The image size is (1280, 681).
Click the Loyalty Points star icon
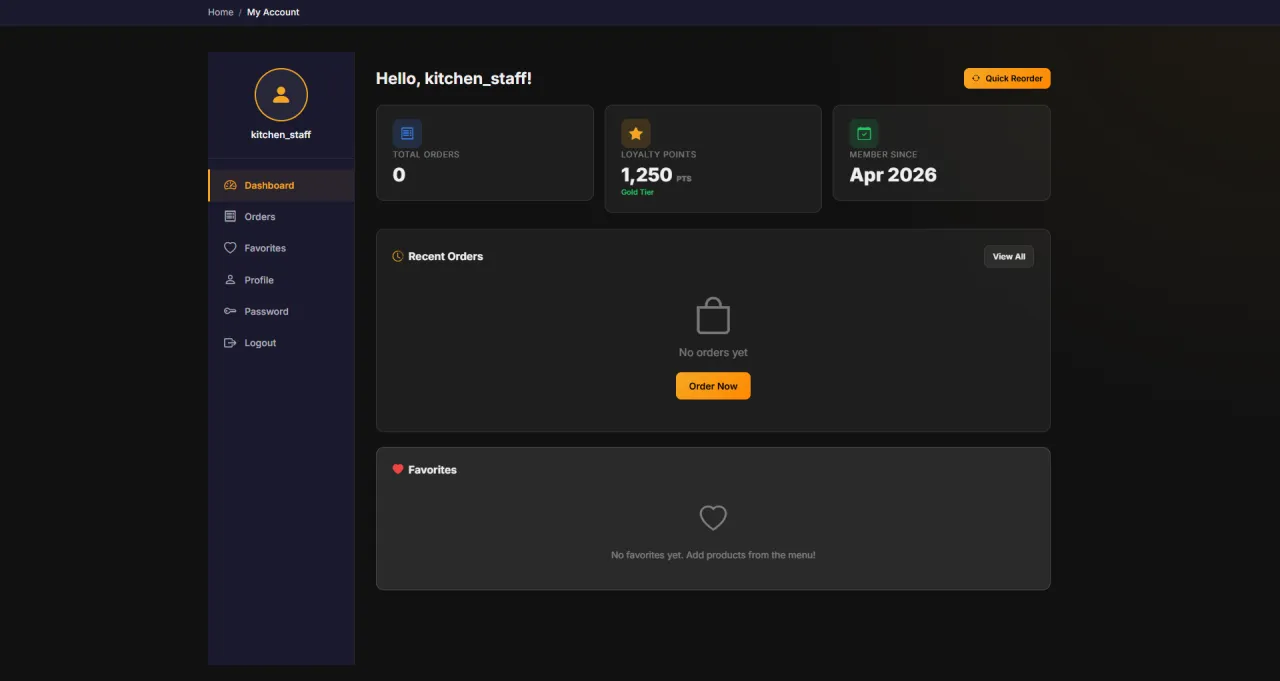[x=635, y=133]
